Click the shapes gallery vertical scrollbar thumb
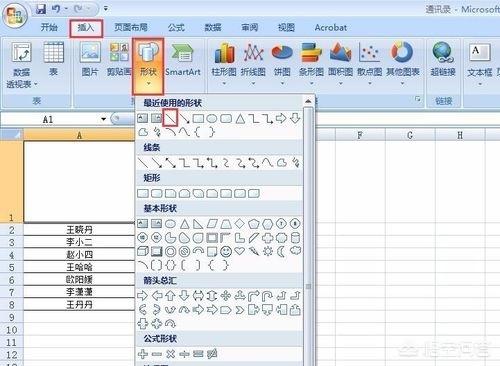Viewport: 500px width, 366px height. 308,286
